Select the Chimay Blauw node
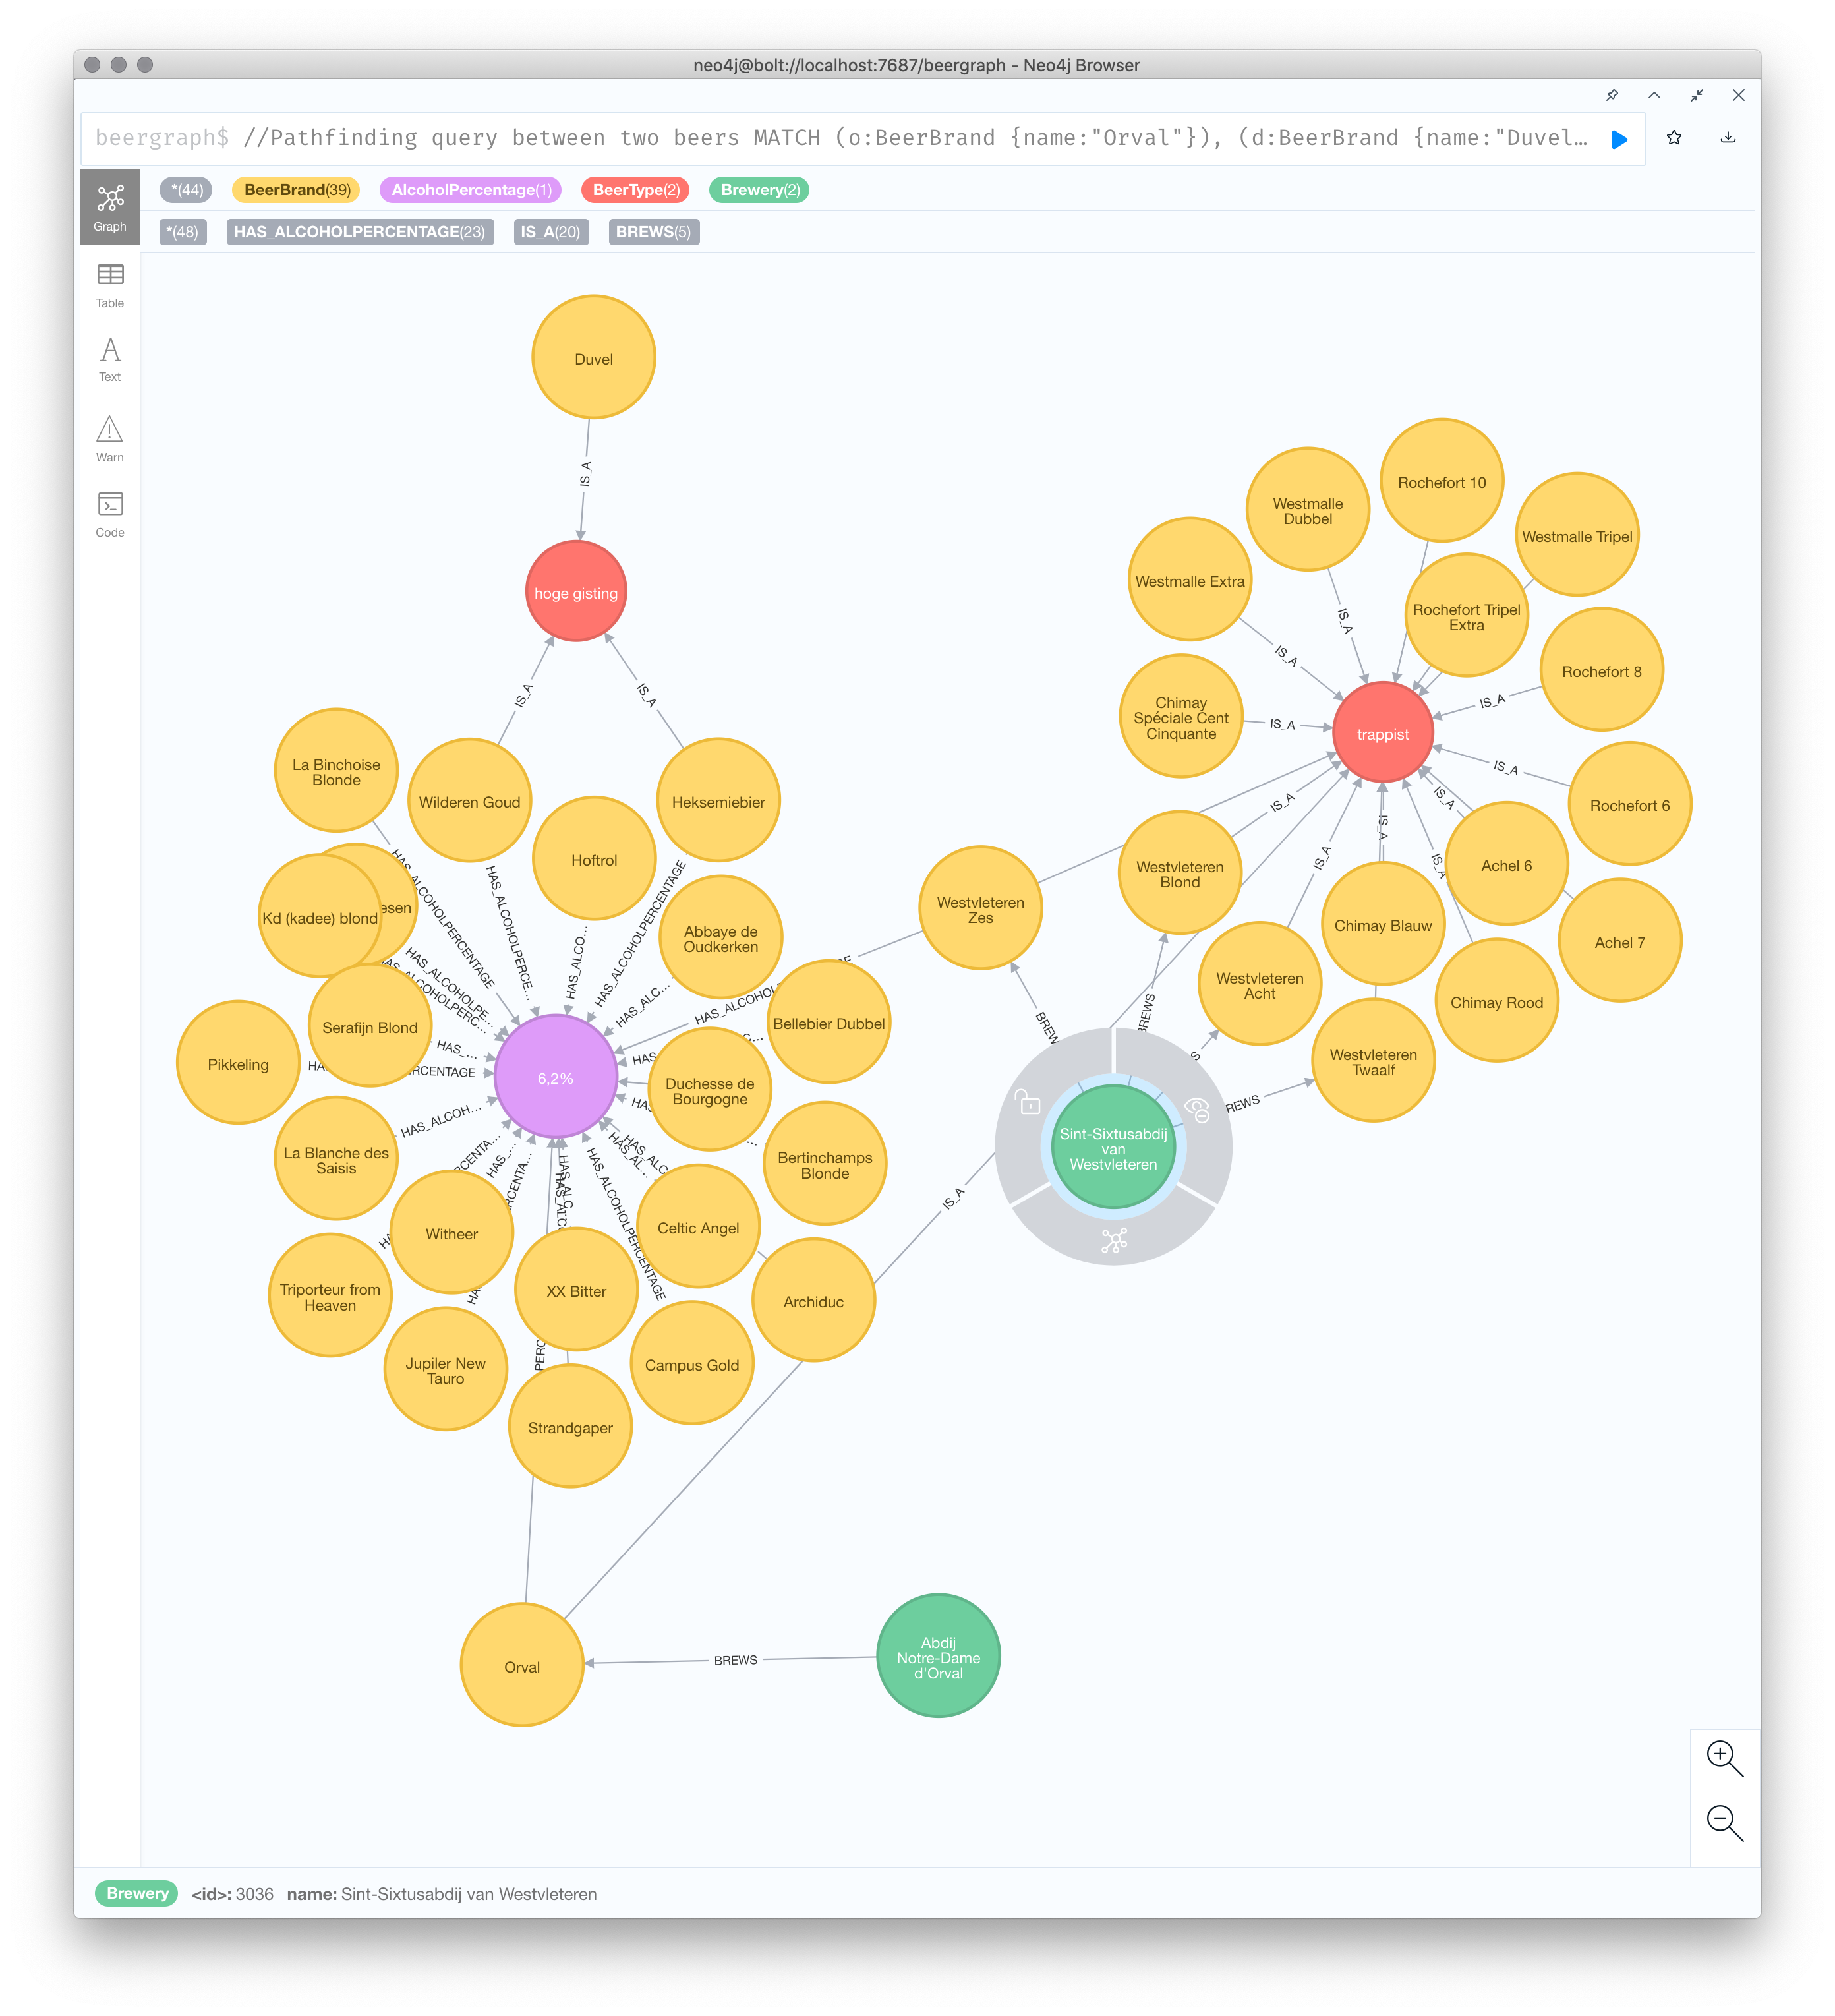Image resolution: width=1835 pixels, height=2016 pixels. pyautogui.click(x=1382, y=925)
